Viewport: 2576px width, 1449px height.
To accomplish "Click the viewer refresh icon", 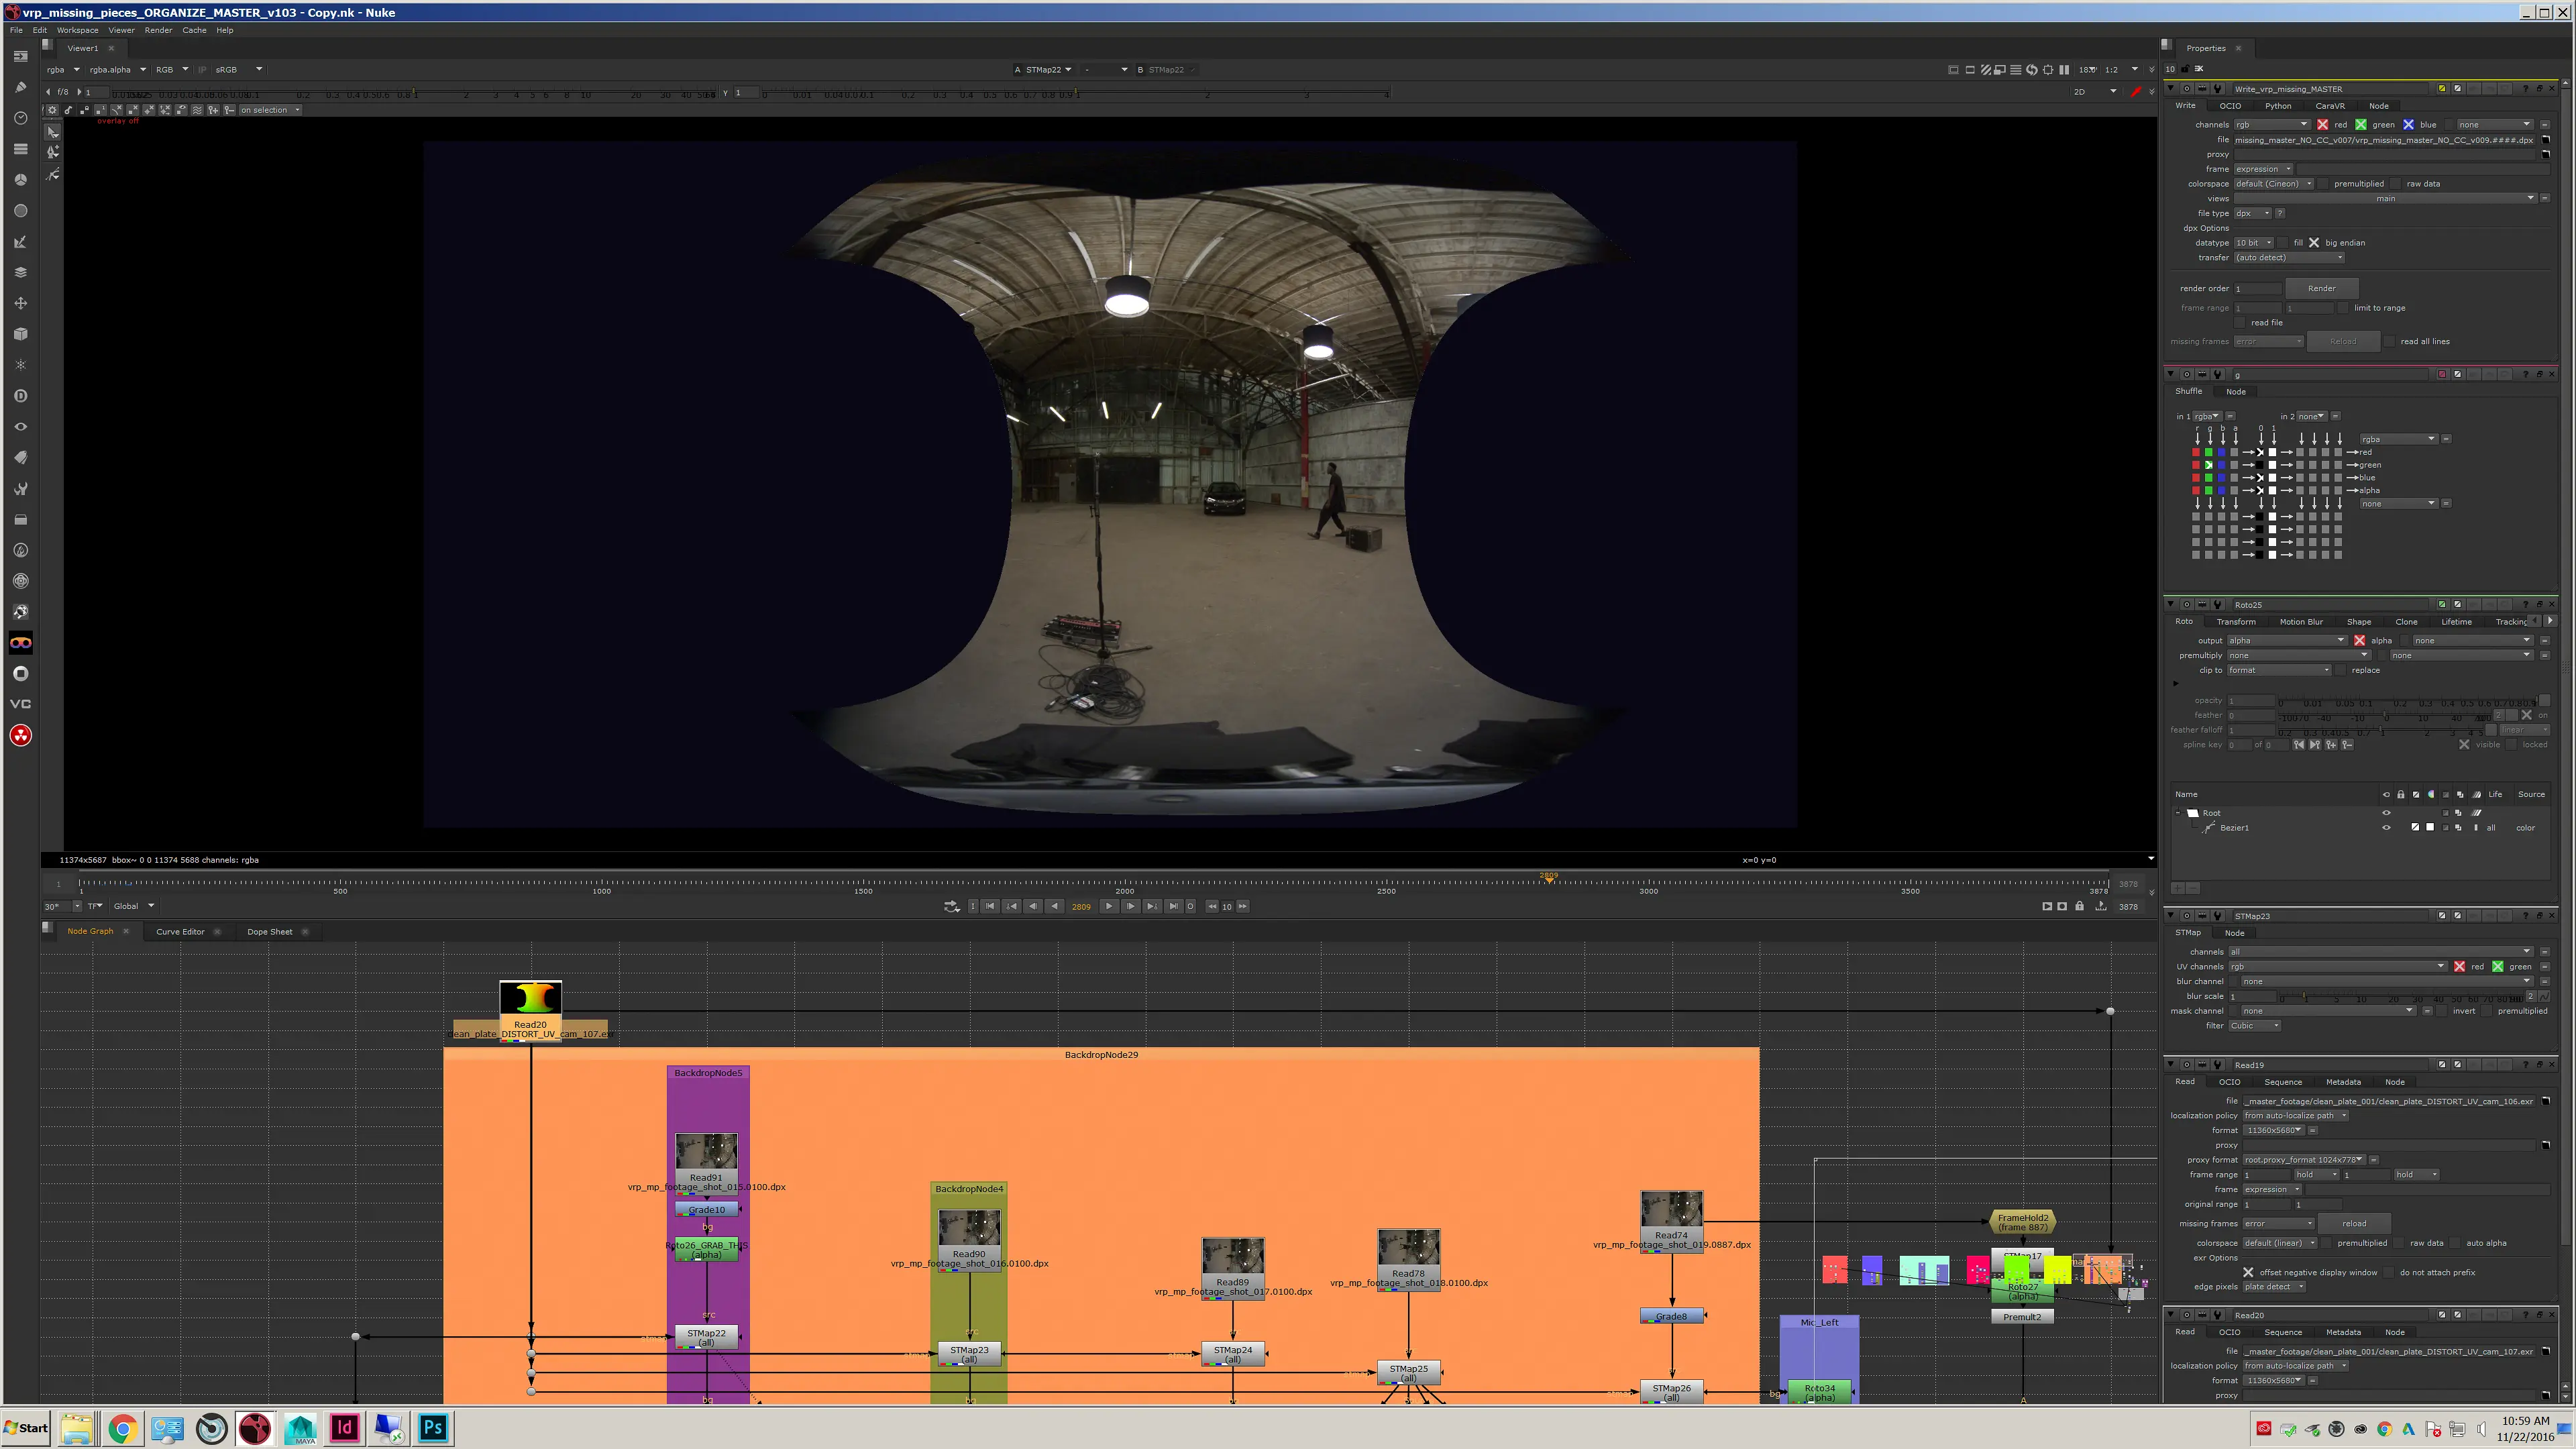I will coord(2031,70).
